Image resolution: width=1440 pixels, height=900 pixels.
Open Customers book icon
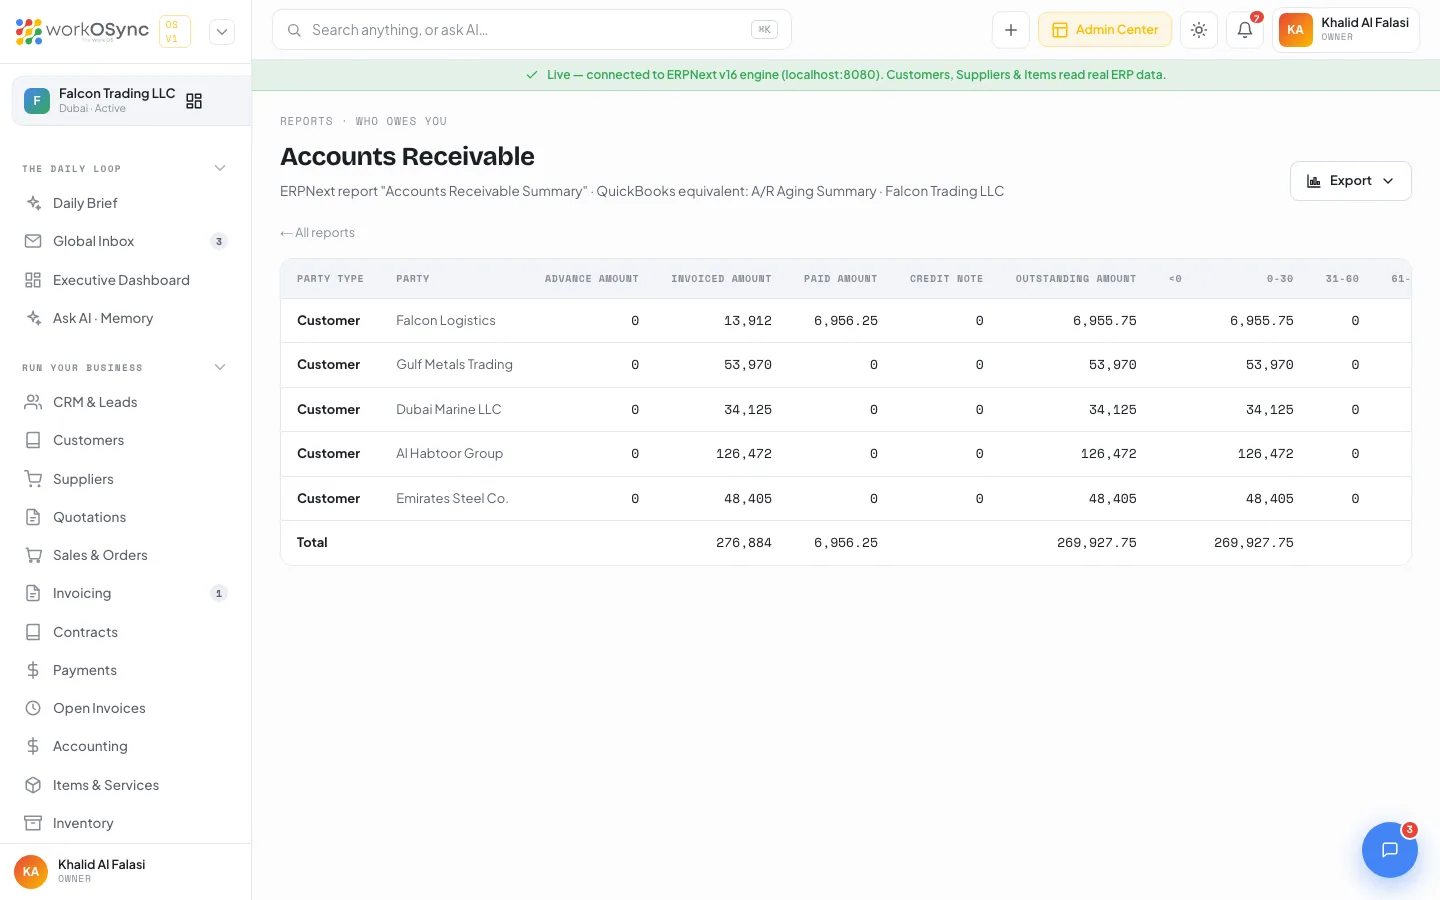pos(33,440)
